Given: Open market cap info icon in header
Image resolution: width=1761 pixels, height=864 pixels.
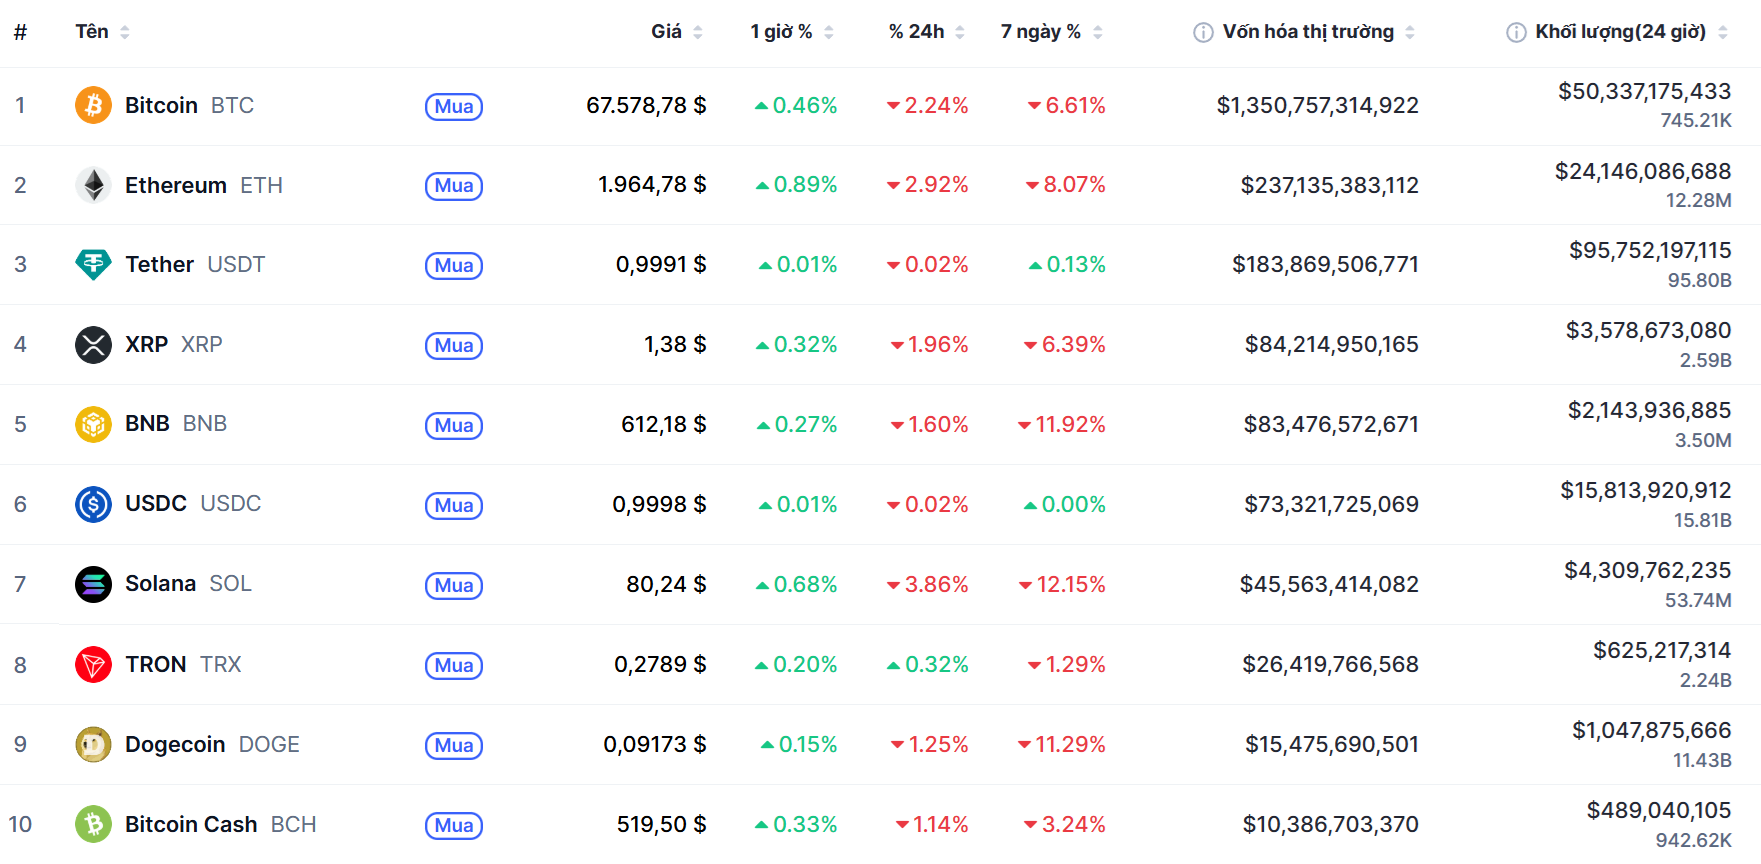Looking at the screenshot, I should tap(1203, 32).
